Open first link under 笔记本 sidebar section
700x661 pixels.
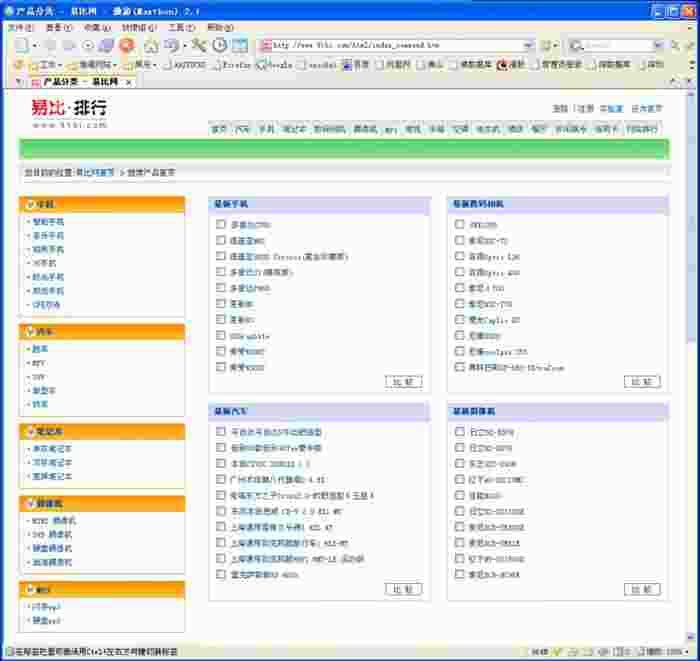pos(52,449)
